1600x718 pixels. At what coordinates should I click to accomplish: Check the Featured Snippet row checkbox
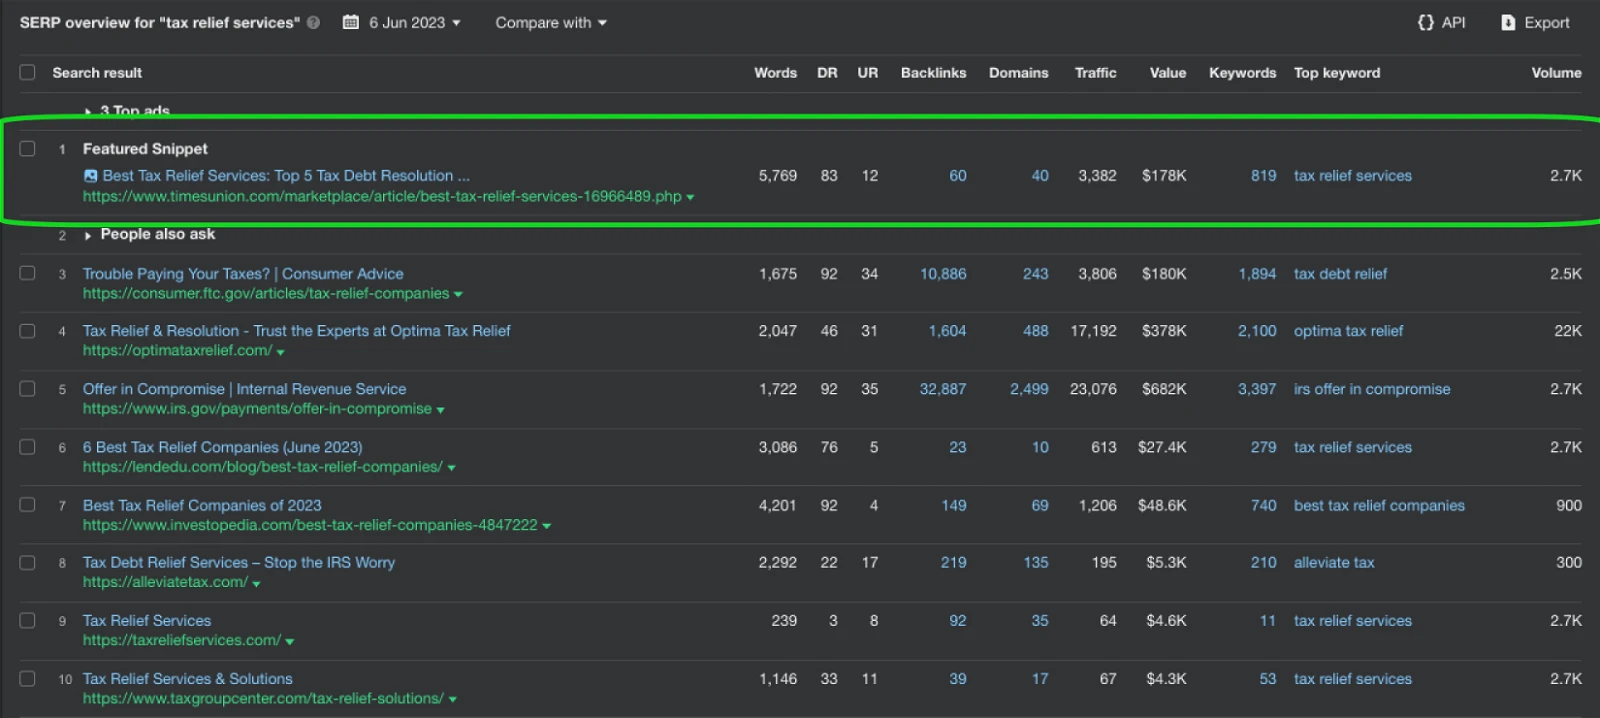(27, 148)
